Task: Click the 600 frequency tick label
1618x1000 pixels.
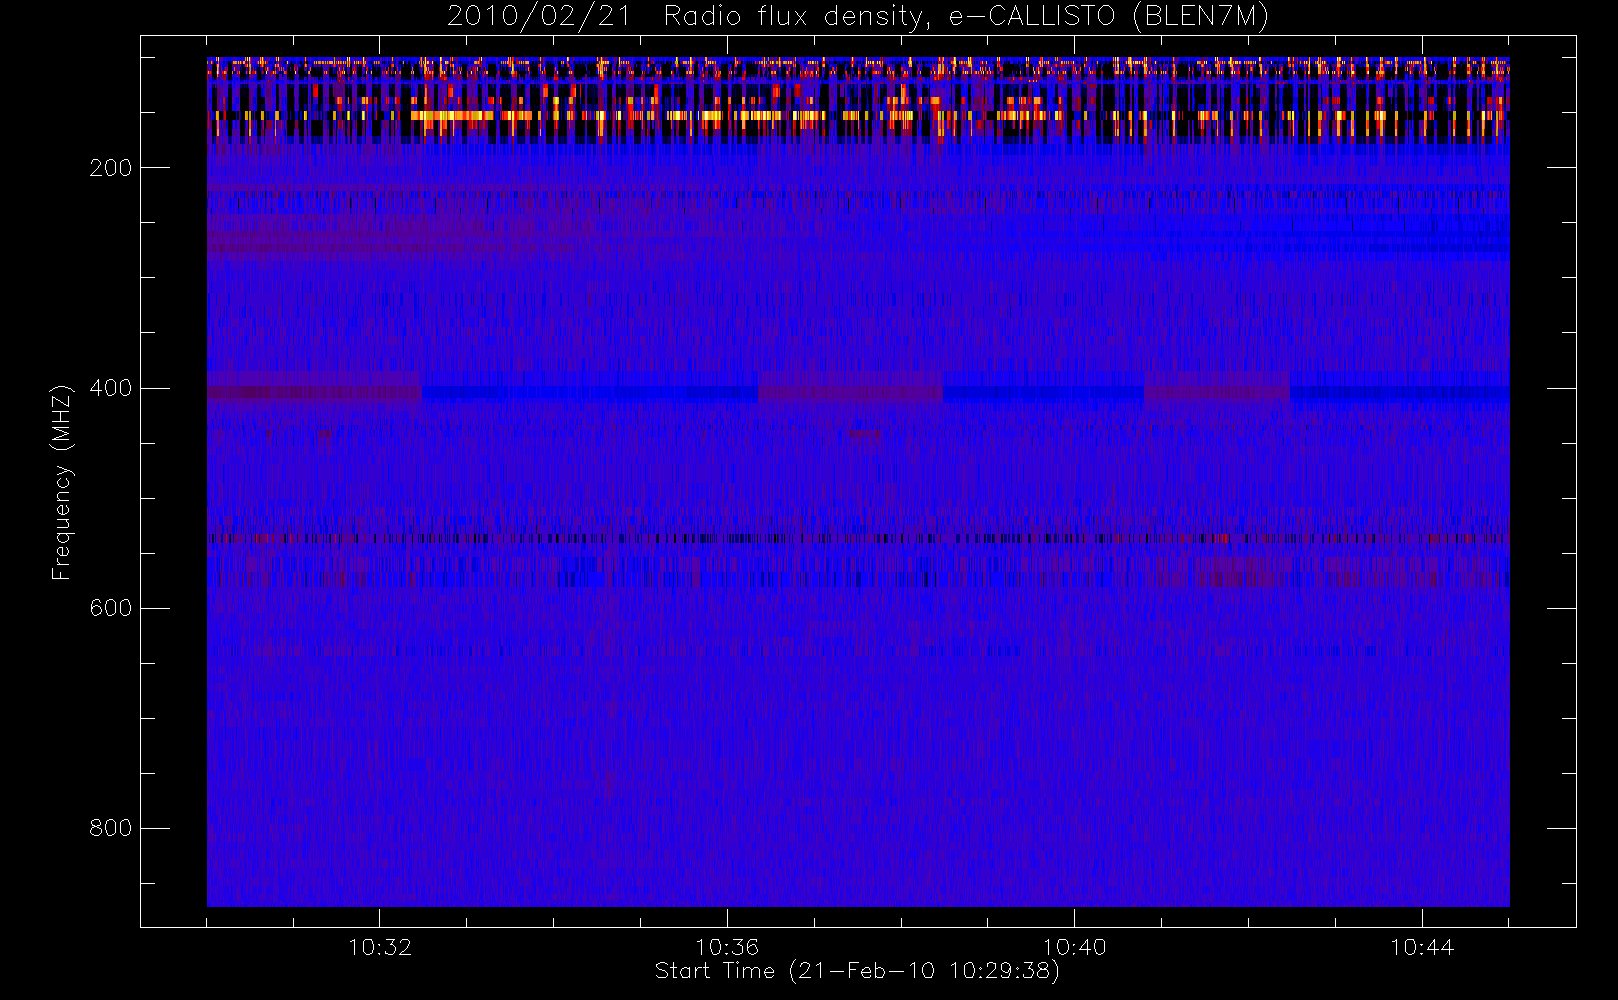Action: (110, 608)
